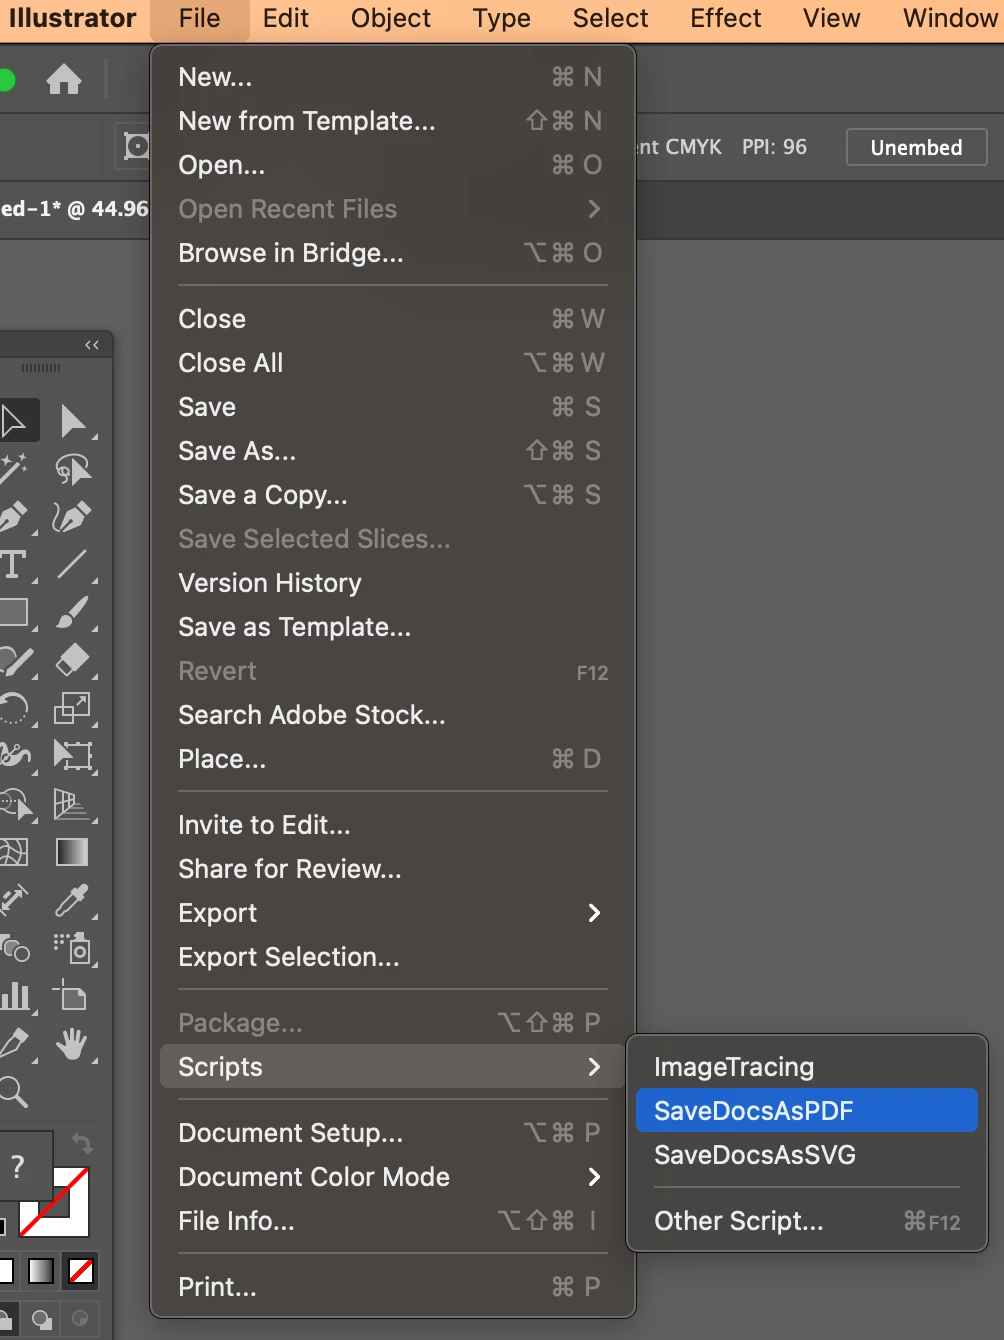Select the Perspective Grid tool
The image size is (1004, 1340).
coord(73,803)
